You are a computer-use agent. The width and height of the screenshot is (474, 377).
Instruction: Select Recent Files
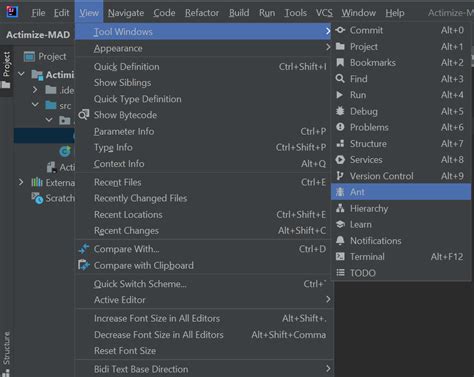click(x=203, y=182)
